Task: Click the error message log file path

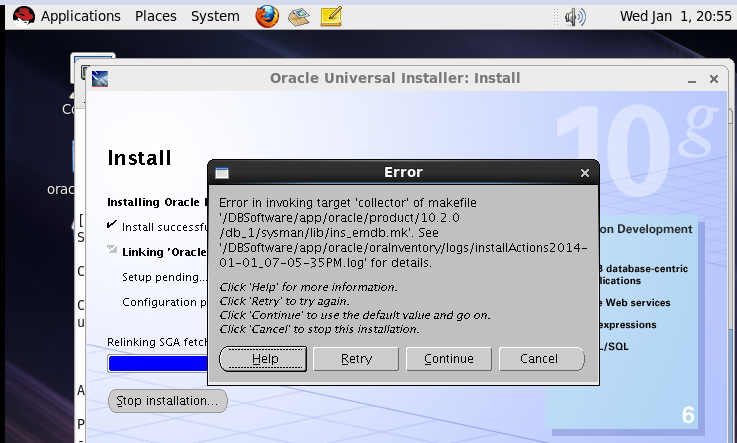Action: [403, 255]
